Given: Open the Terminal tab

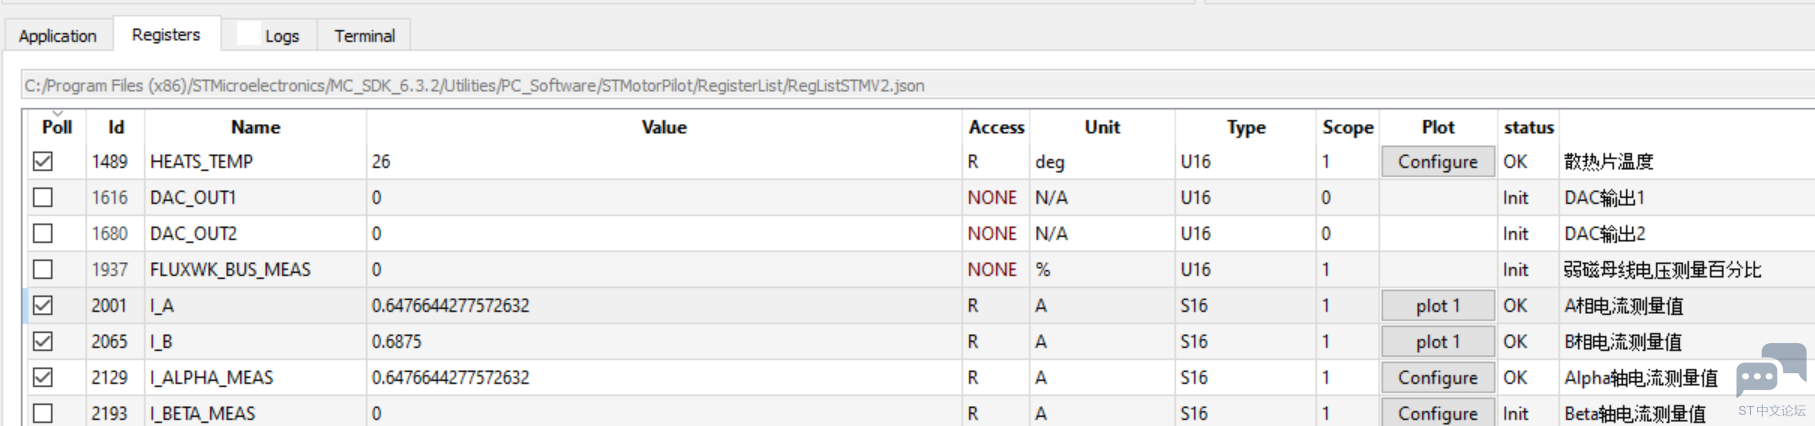Looking at the screenshot, I should tap(364, 35).
